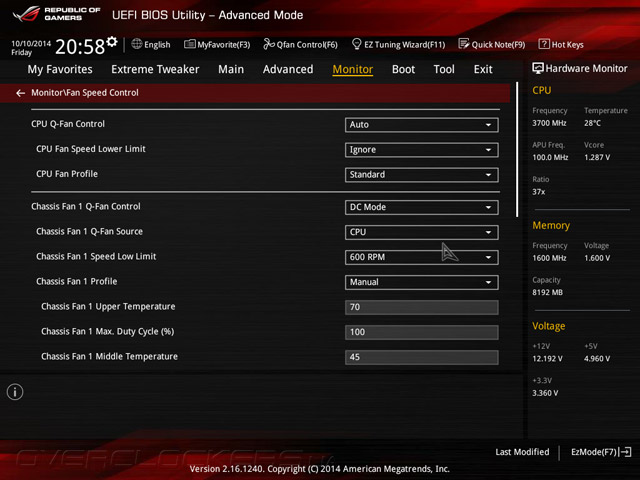
Task: Click the settings list vertical scrollbar
Action: [517, 149]
